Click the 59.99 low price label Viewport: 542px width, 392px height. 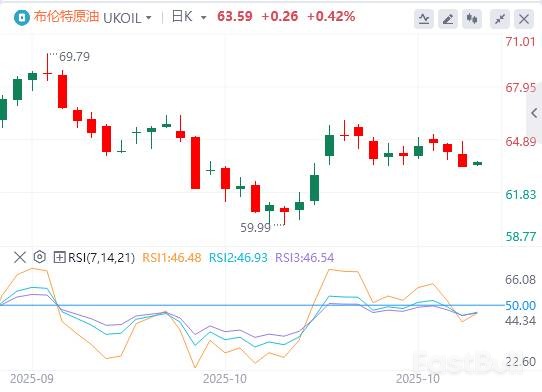point(255,228)
